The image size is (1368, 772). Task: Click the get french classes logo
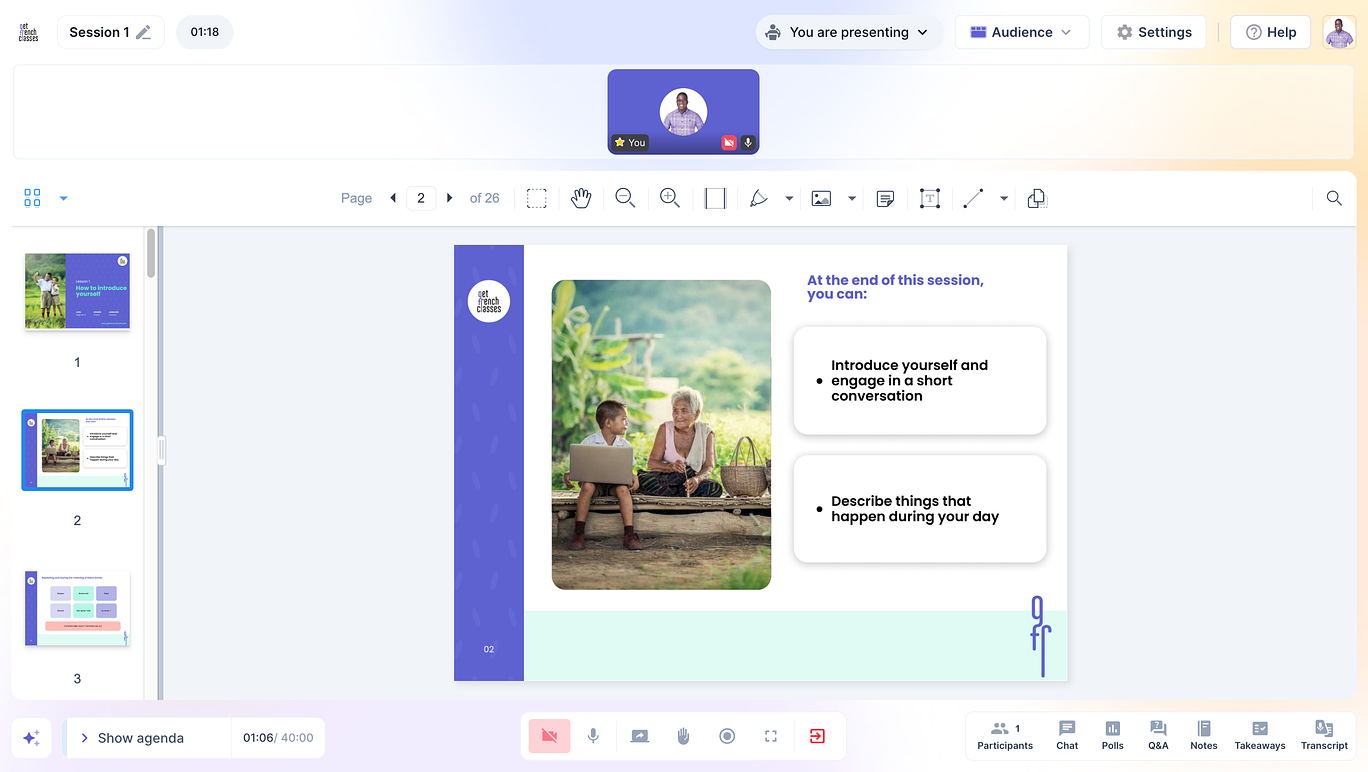29,32
